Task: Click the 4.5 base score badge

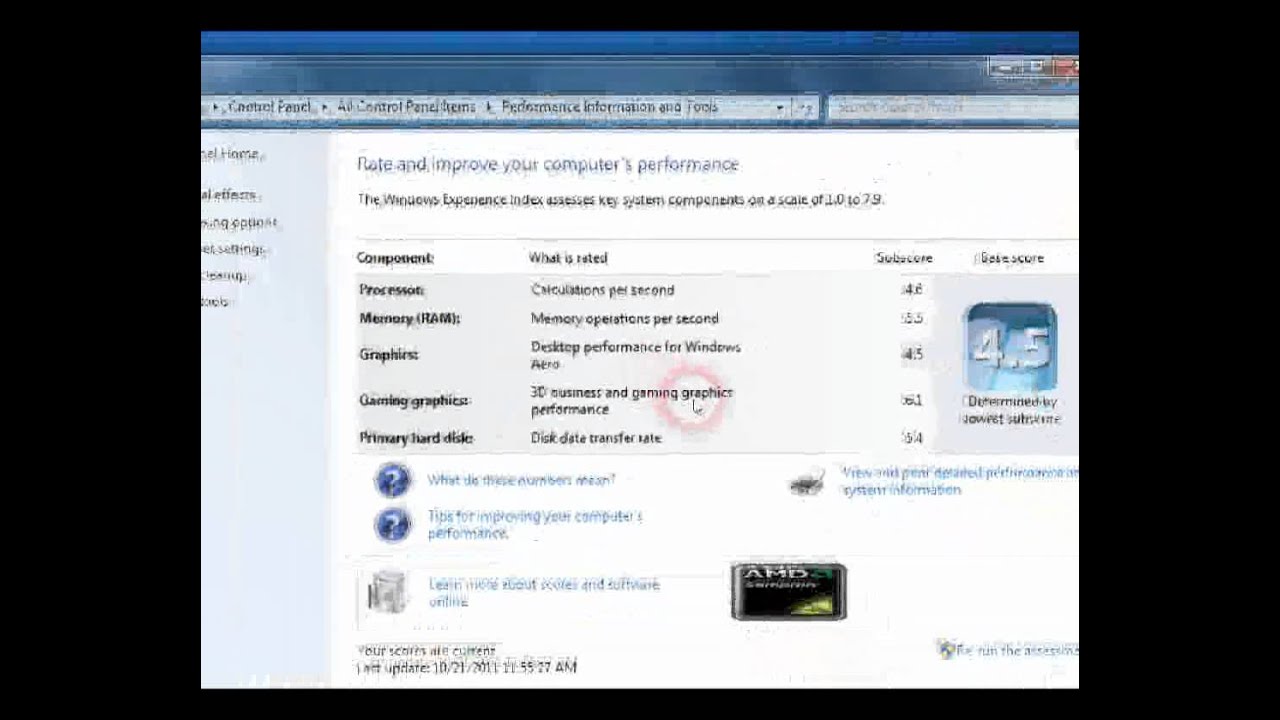Action: tap(1011, 346)
